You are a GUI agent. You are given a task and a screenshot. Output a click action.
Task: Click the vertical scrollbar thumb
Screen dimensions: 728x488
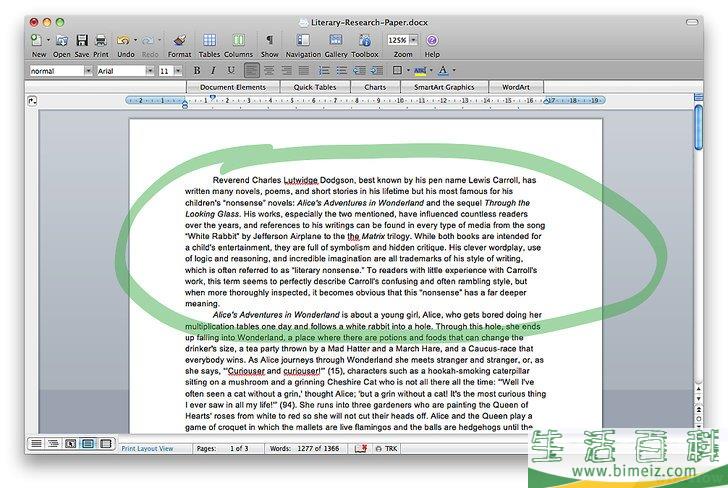coord(698,127)
